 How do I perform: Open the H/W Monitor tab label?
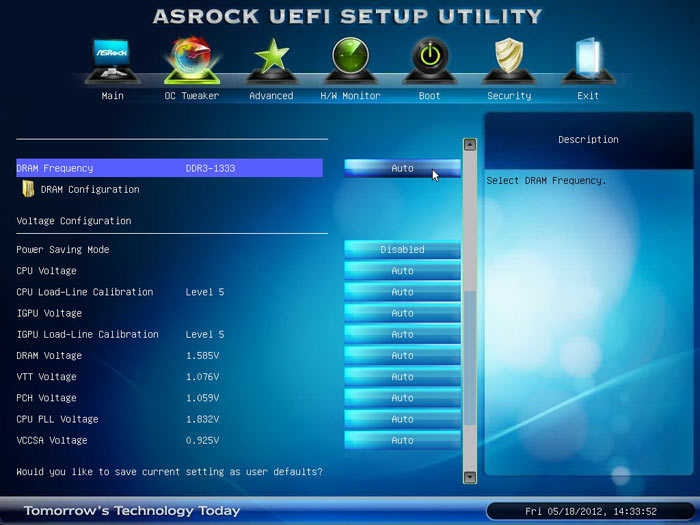click(350, 96)
